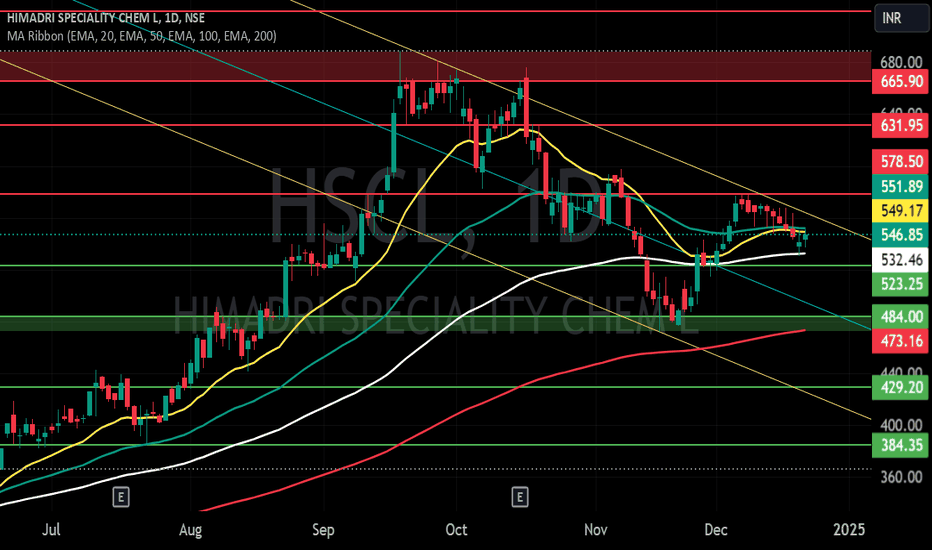Screen dimensions: 932x550
Task: Click the Dec label on time axis
Action: 716,529
